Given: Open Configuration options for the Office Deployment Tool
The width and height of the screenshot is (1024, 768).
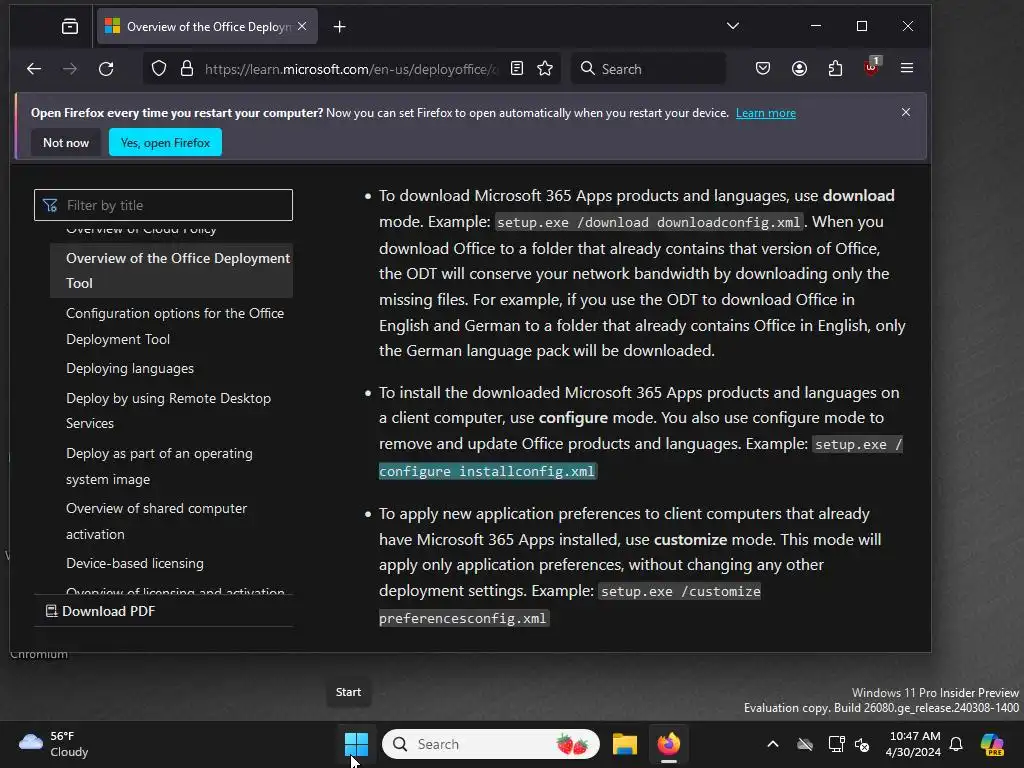Looking at the screenshot, I should click(175, 326).
